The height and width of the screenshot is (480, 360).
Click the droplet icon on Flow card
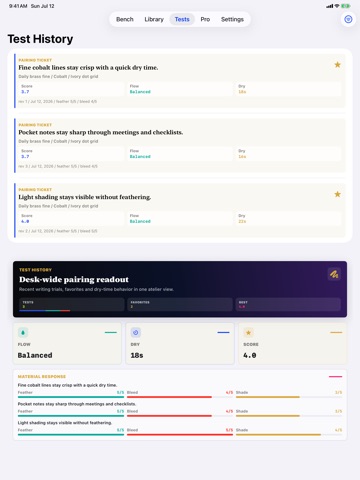(x=23, y=332)
